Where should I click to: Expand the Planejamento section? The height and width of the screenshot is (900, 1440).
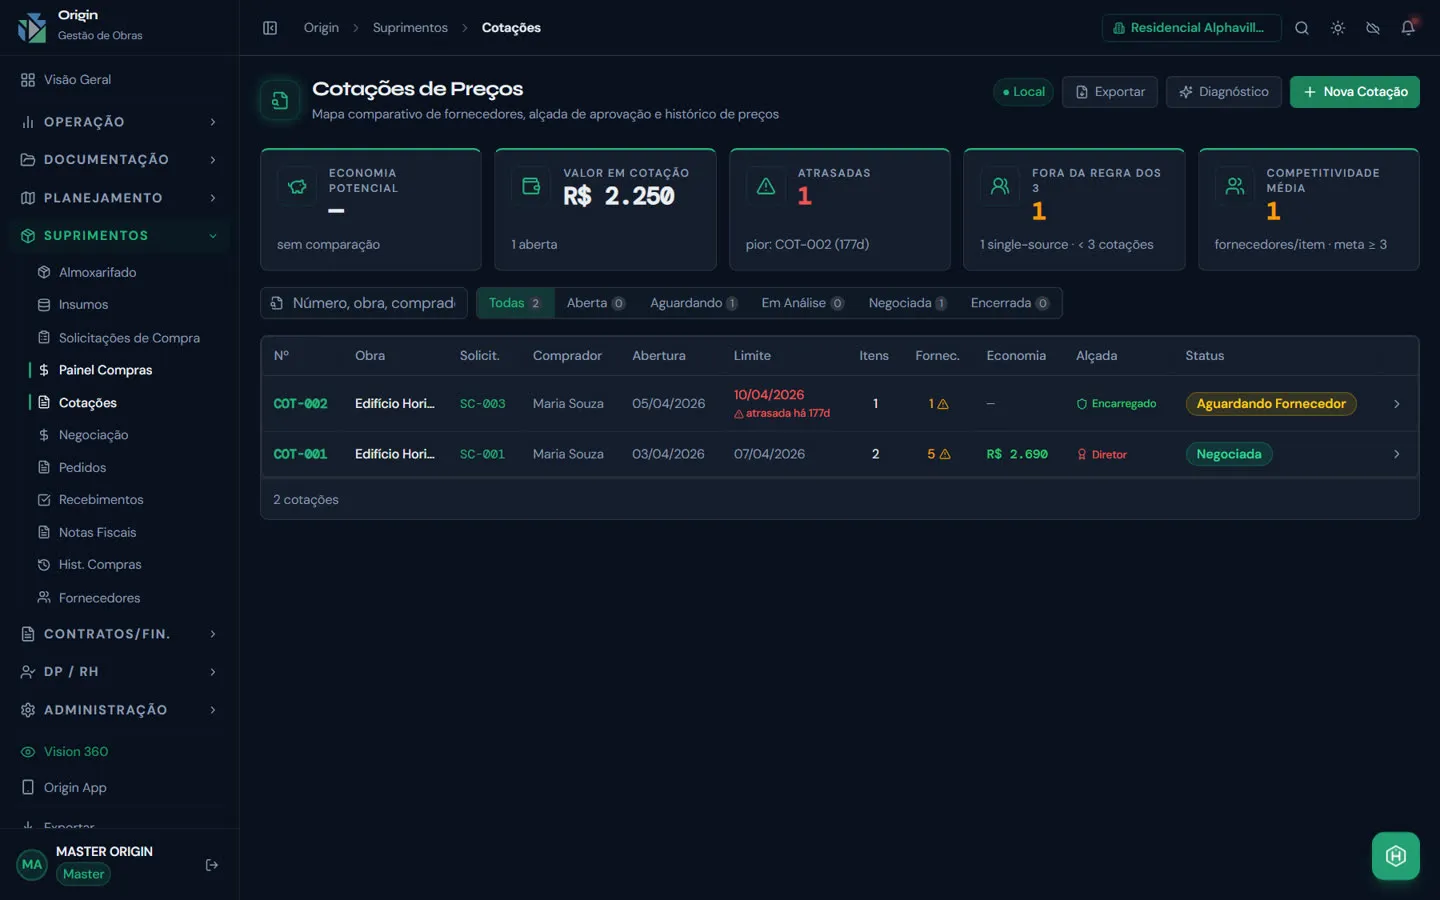pos(120,198)
